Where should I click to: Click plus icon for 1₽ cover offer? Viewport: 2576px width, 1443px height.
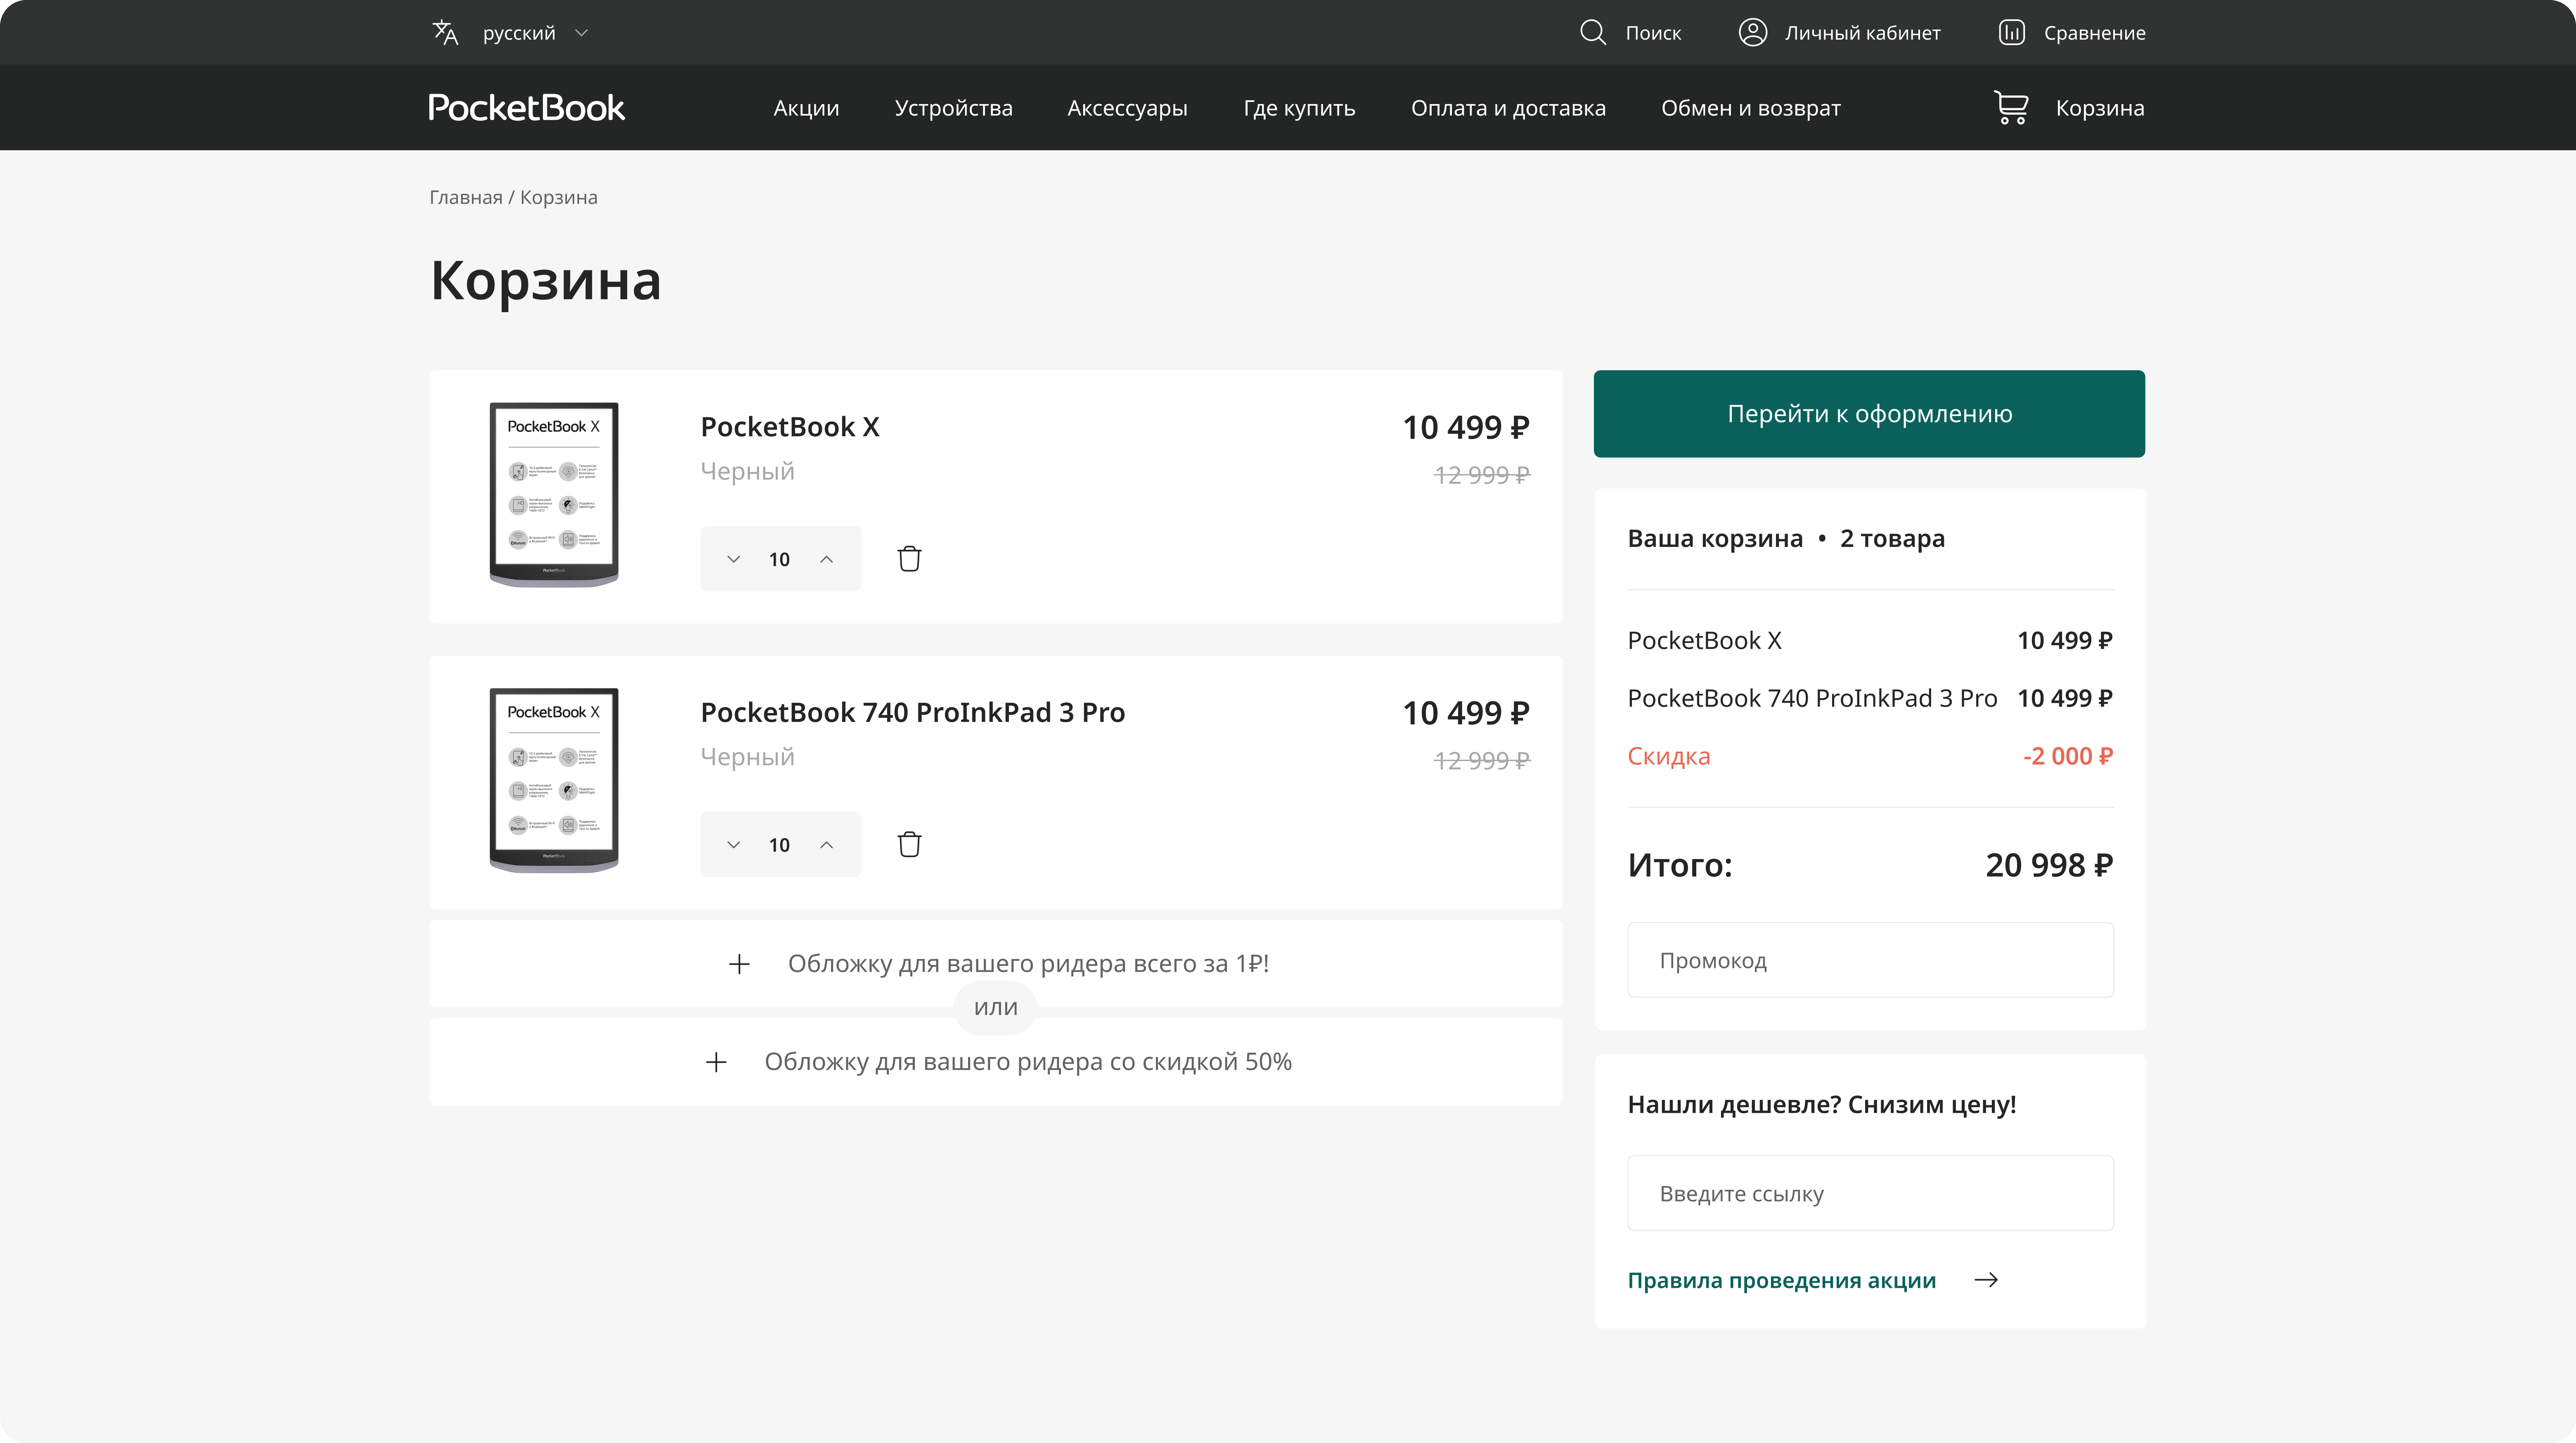click(739, 964)
